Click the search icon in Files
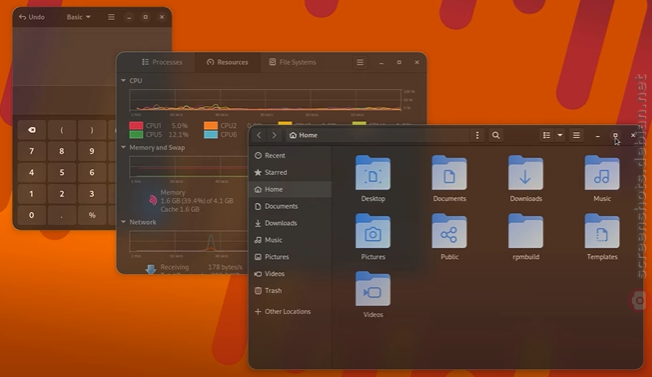 click(x=496, y=135)
